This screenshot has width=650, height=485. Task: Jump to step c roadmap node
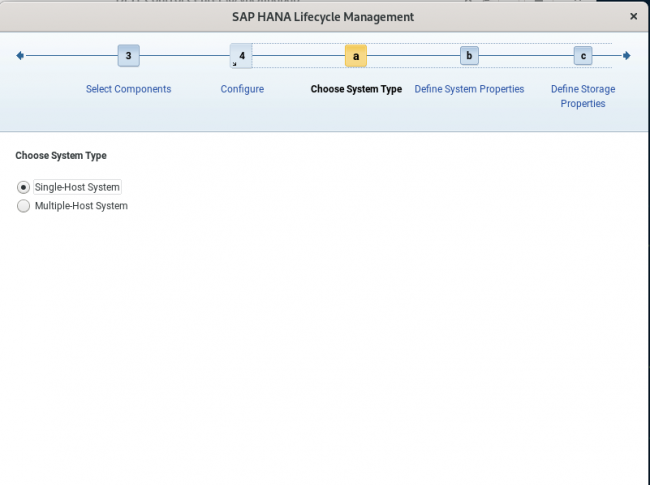583,56
